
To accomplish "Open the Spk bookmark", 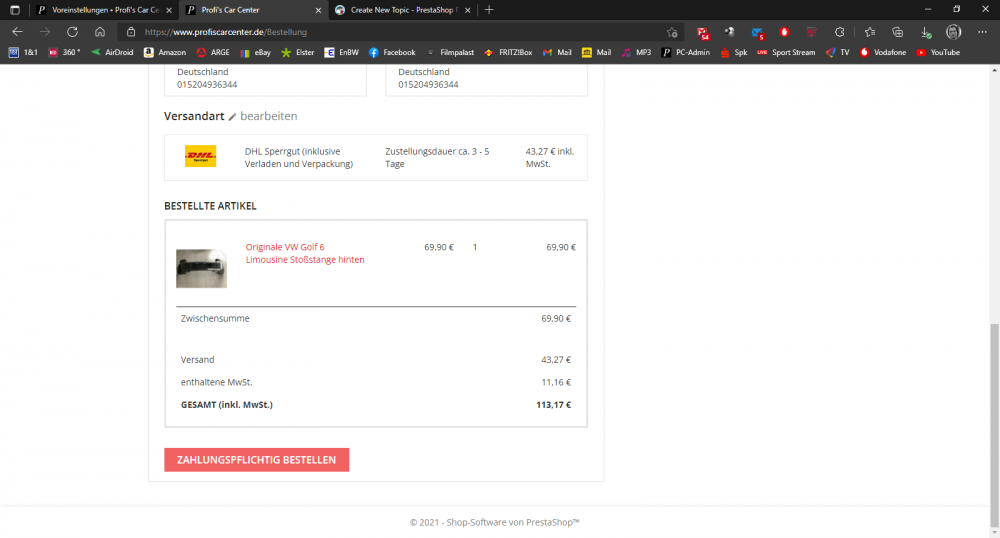I will click(733, 52).
